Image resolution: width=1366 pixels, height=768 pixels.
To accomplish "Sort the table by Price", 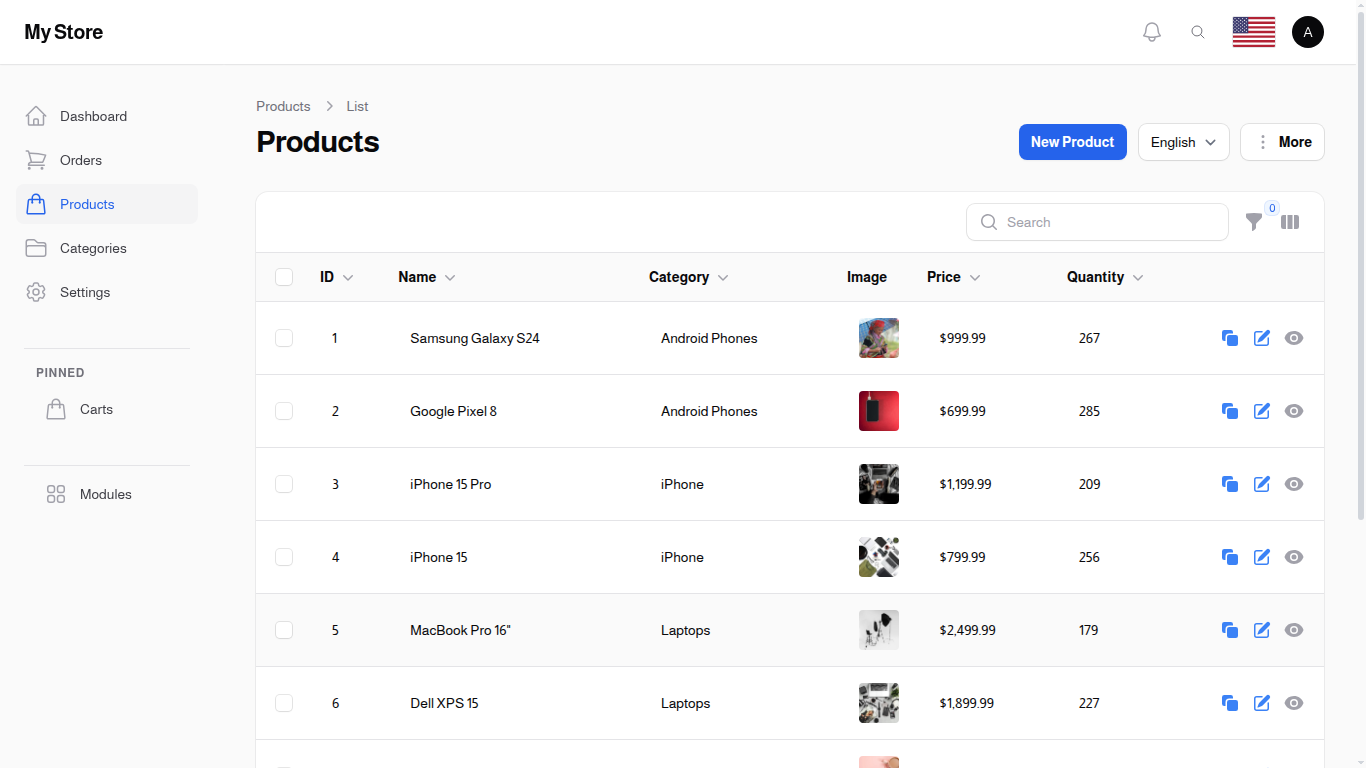I will tap(951, 277).
